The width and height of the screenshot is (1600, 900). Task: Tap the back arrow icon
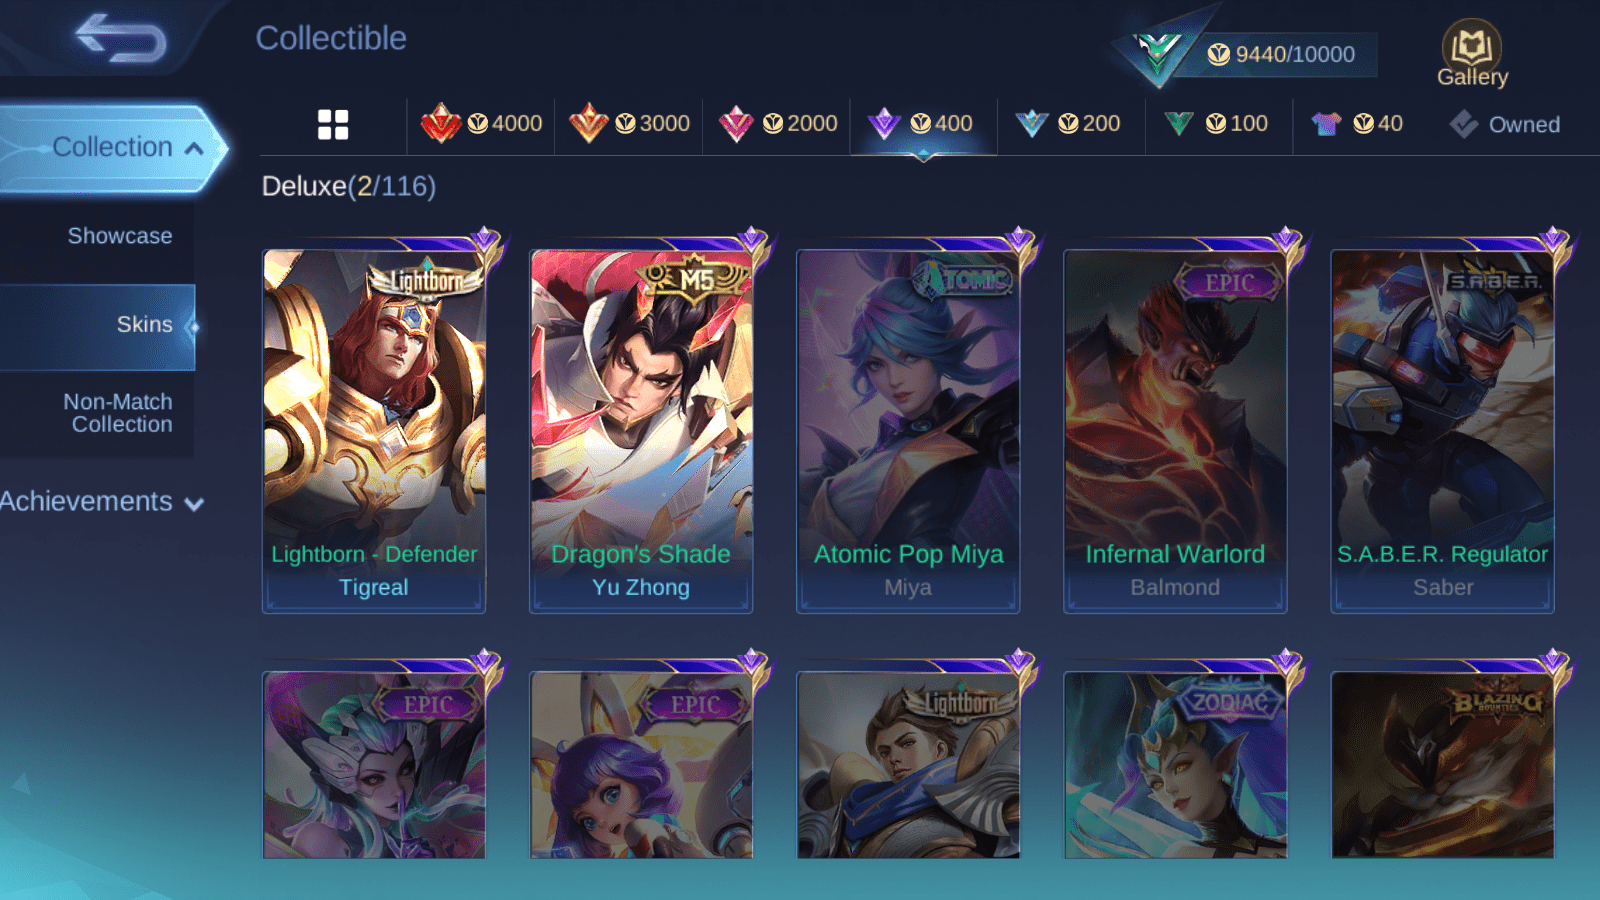pyautogui.click(x=121, y=38)
